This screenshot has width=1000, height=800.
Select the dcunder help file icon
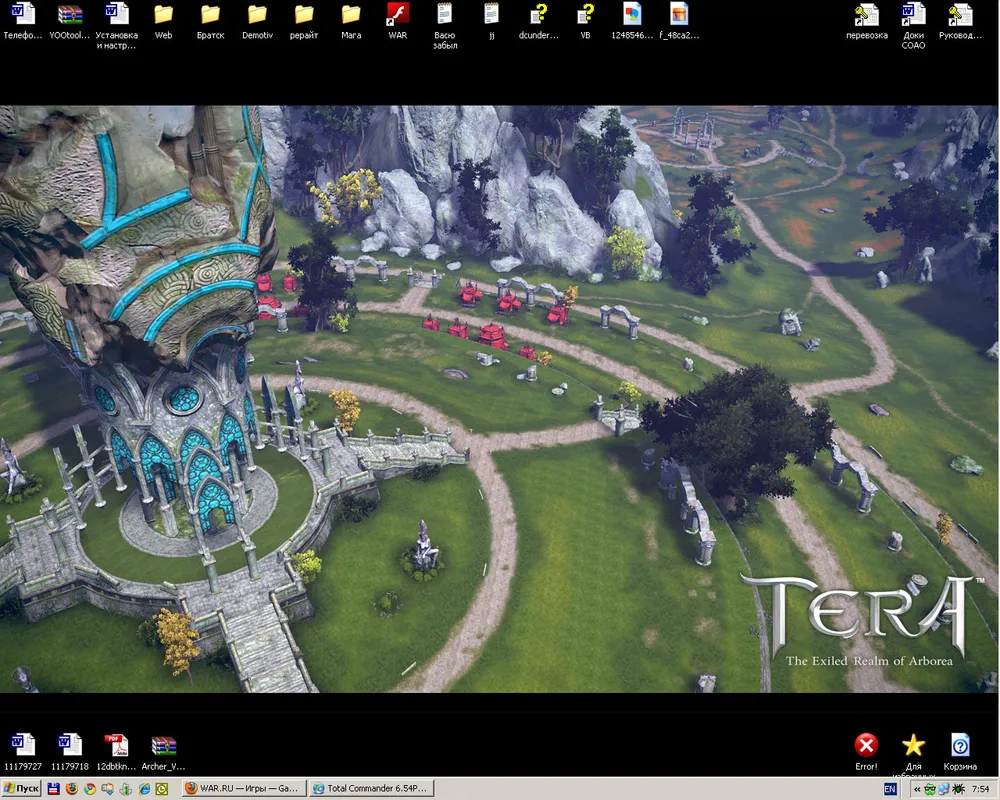coord(540,15)
